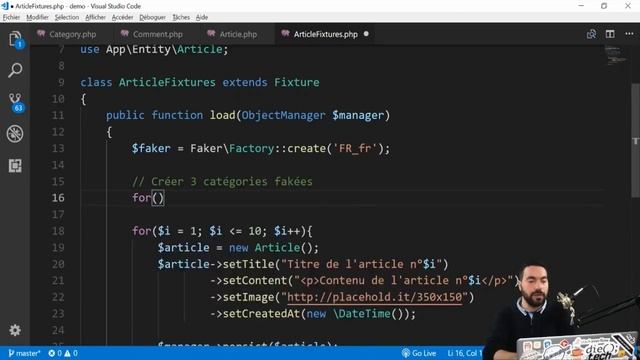640x360 pixels.
Task: Open the Modifier menu
Action: click(x=37, y=17)
